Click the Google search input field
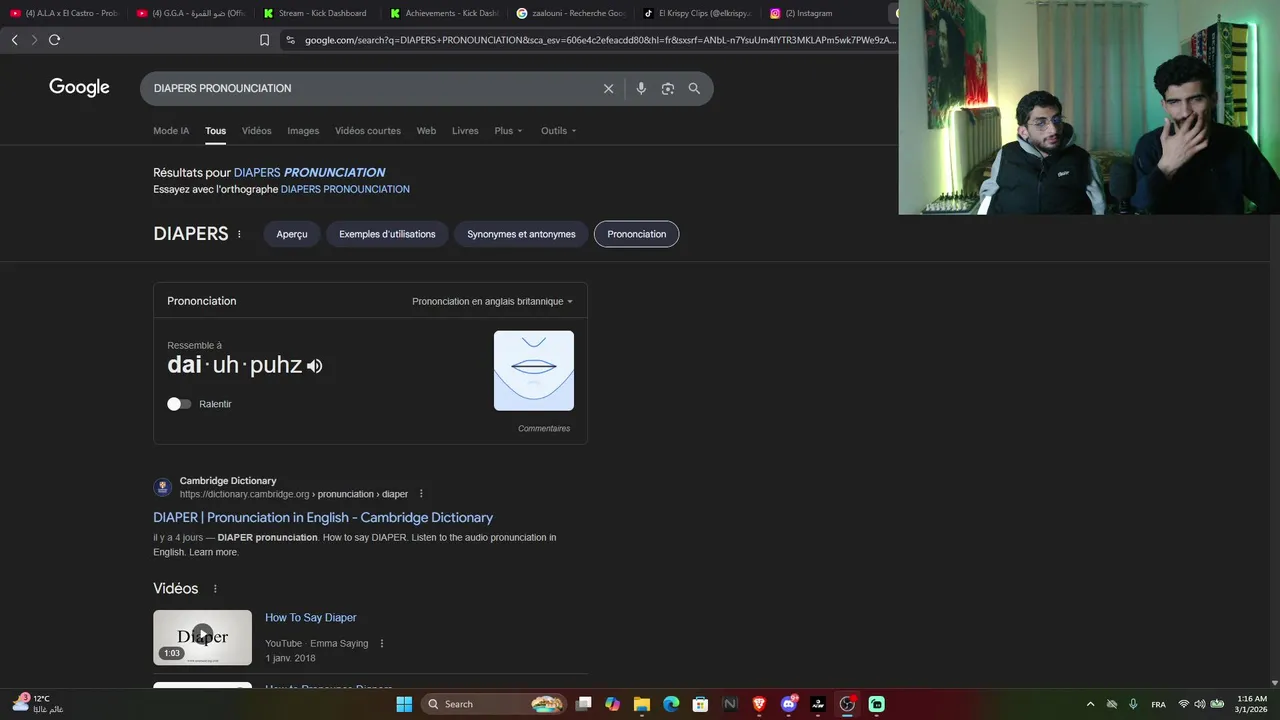The width and height of the screenshot is (1280, 720). 370,88
